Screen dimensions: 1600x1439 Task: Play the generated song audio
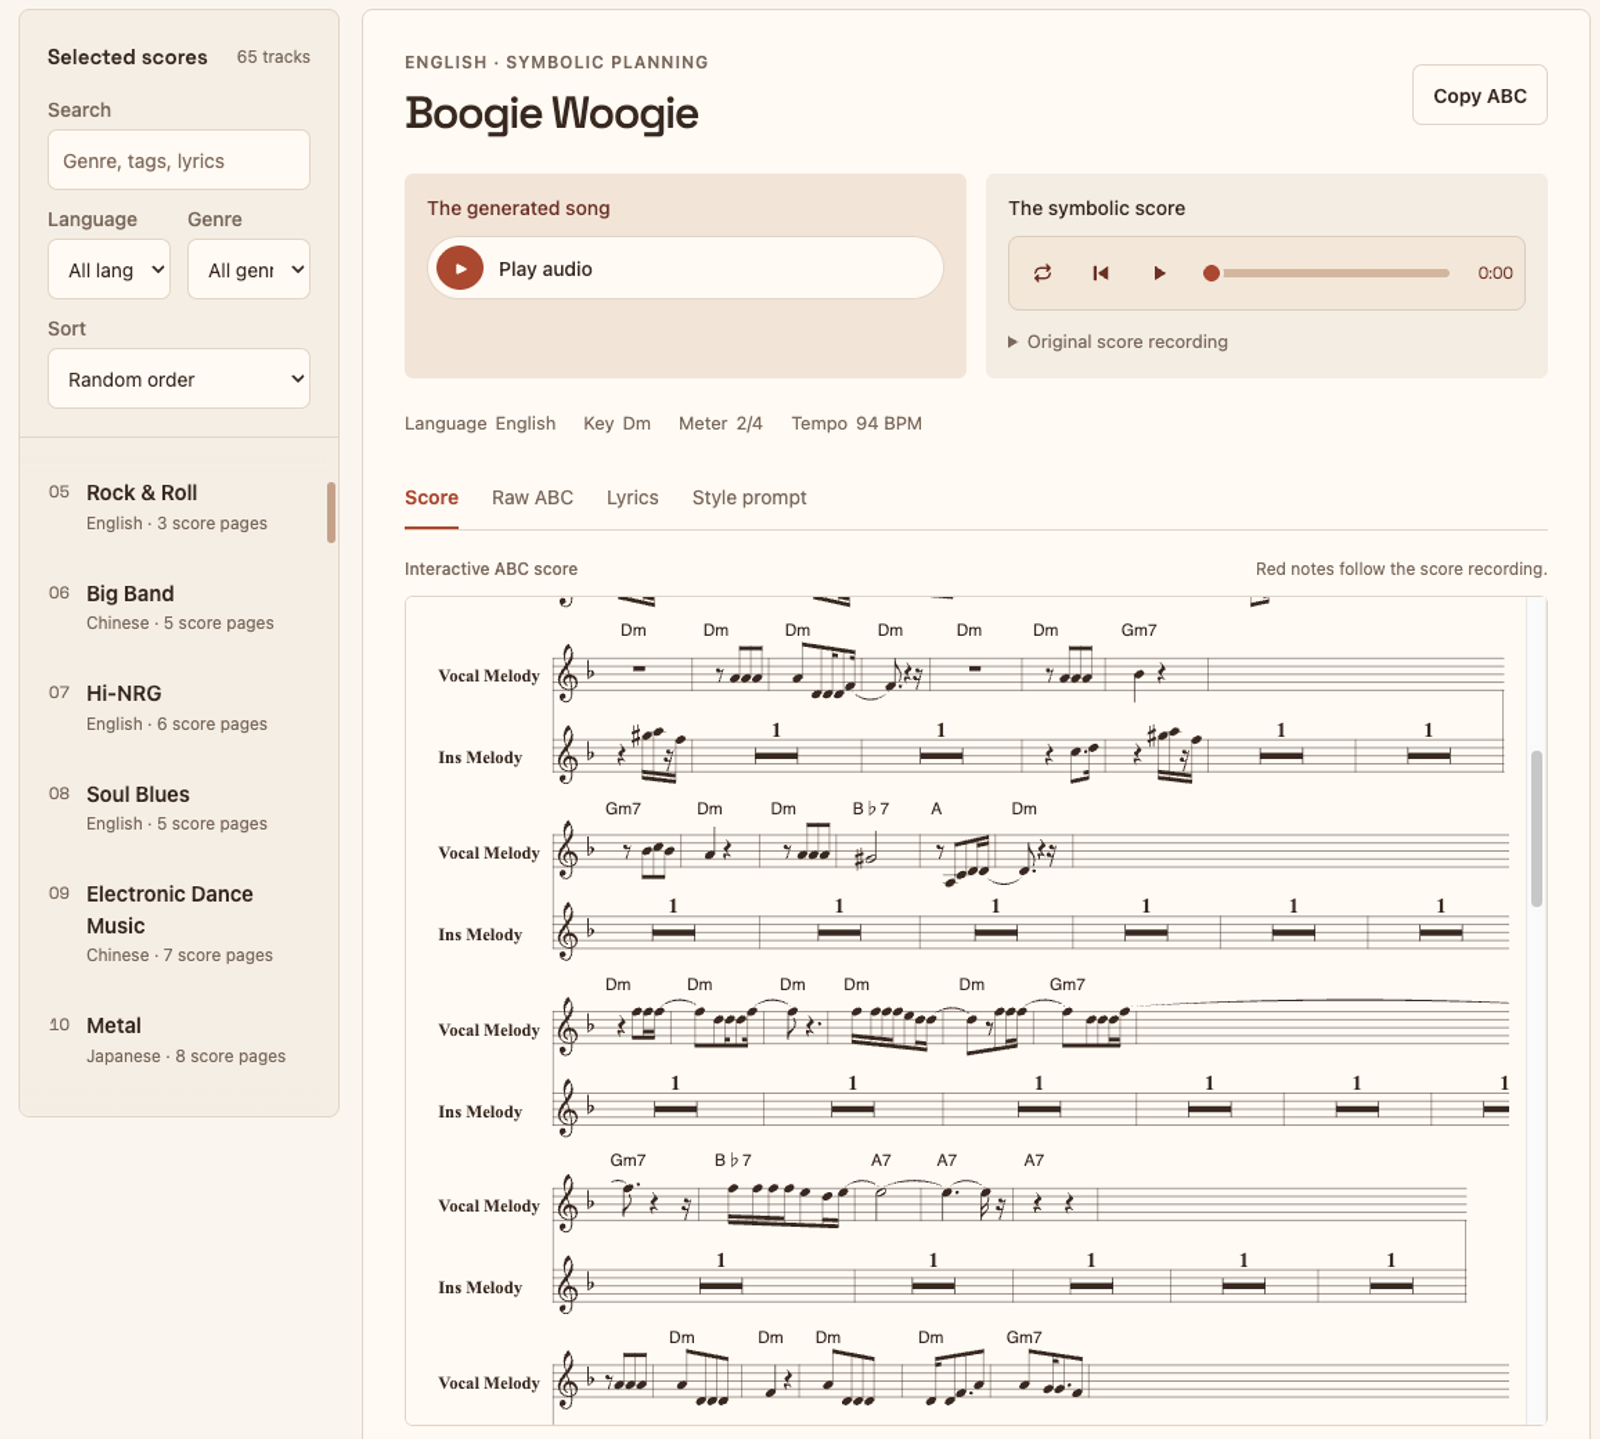point(460,268)
